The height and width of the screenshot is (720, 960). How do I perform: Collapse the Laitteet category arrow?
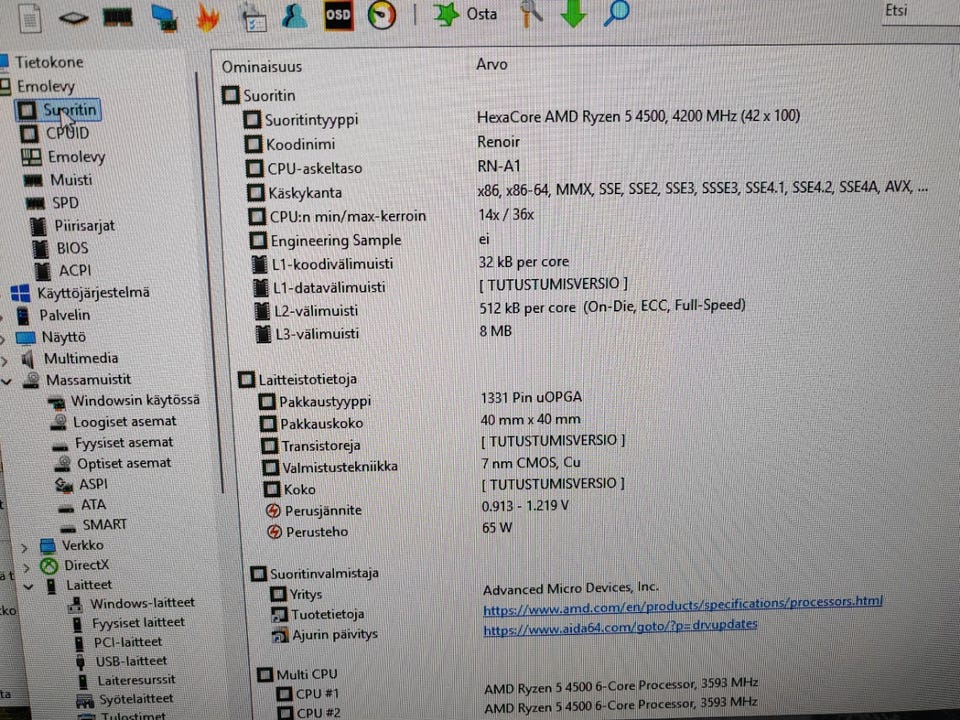(x=28, y=587)
